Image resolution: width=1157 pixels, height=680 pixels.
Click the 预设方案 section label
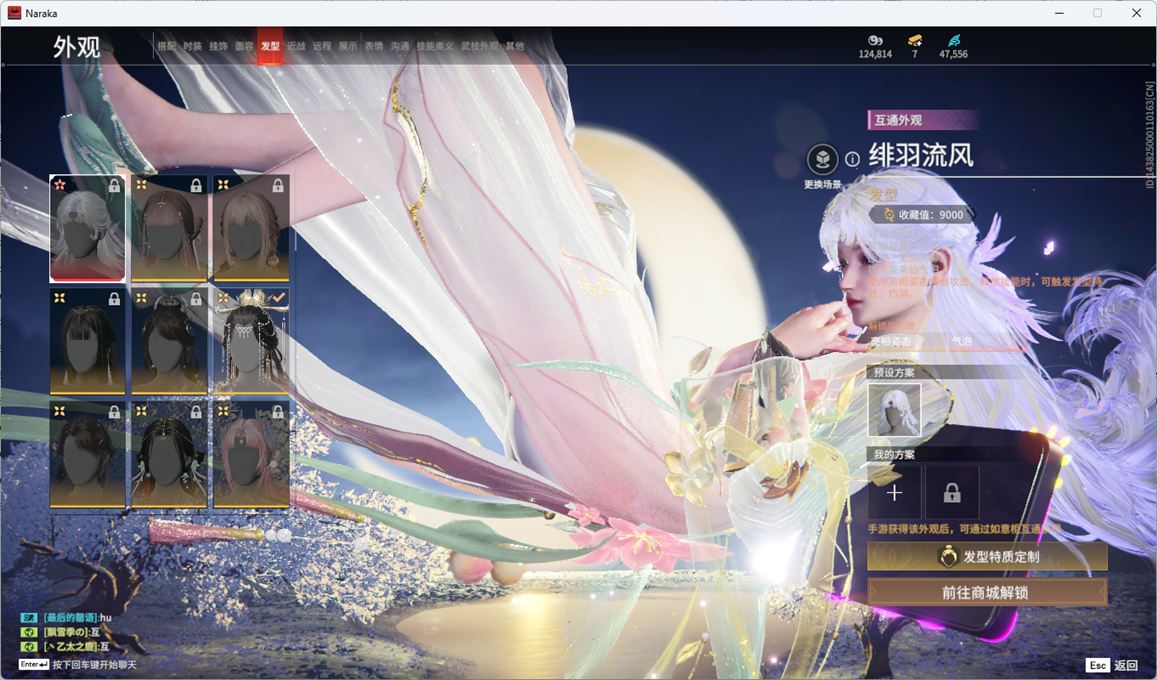(x=894, y=372)
